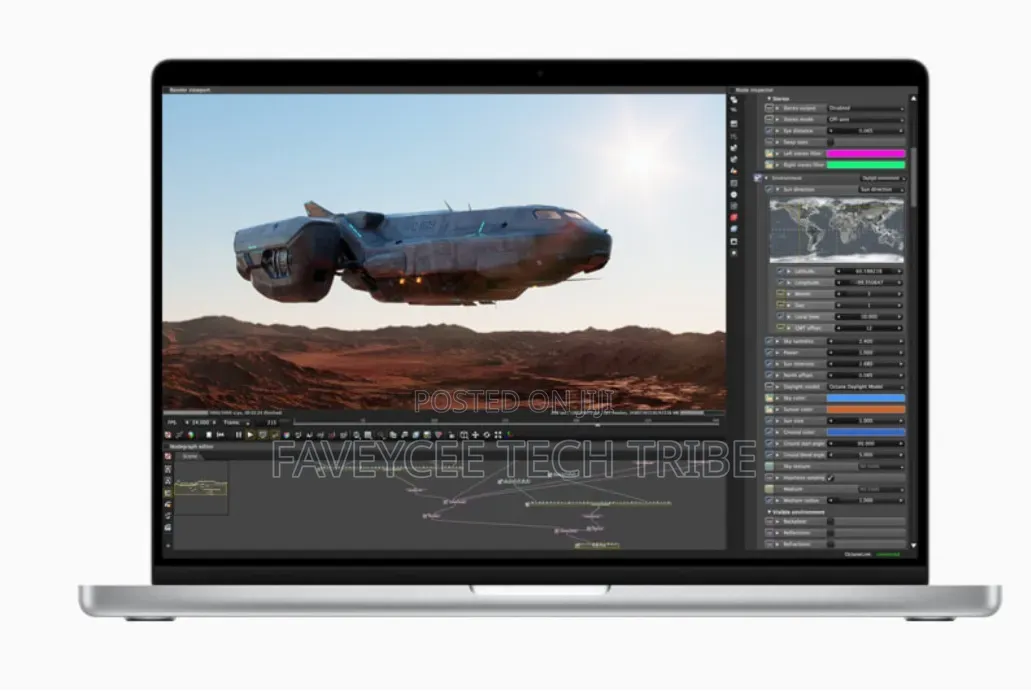Click the bottom icon in Nodegraph editor sidebar
The image size is (1031, 694).
pyautogui.click(x=168, y=545)
